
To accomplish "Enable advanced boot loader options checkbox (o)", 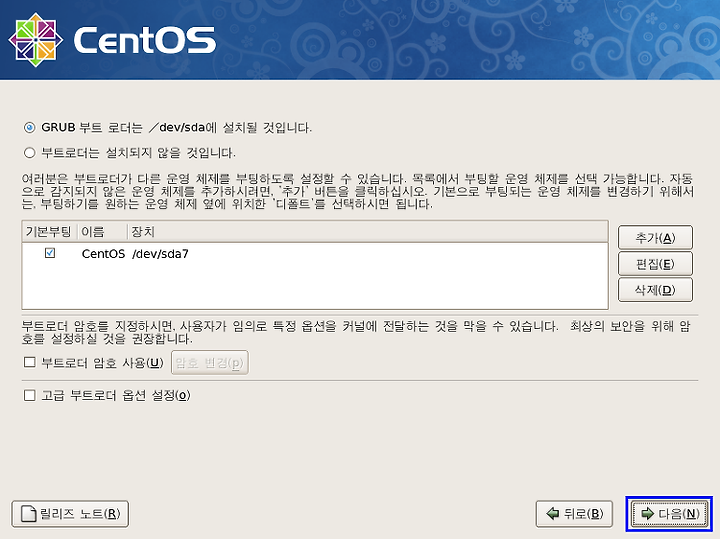I will (29, 395).
